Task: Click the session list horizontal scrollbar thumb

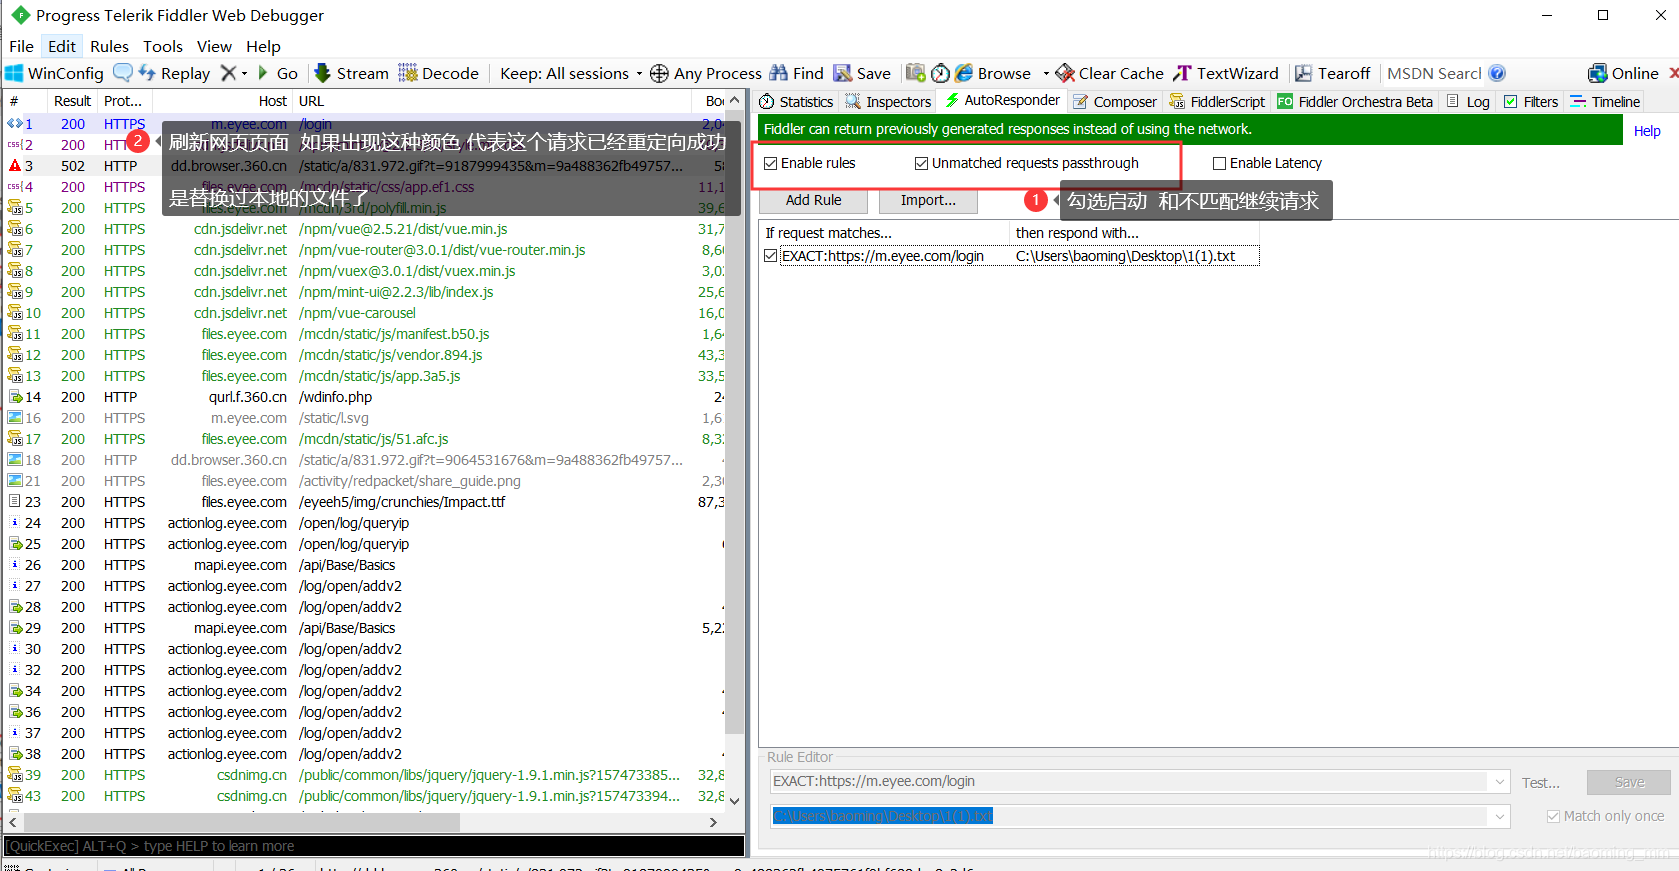Action: point(240,822)
